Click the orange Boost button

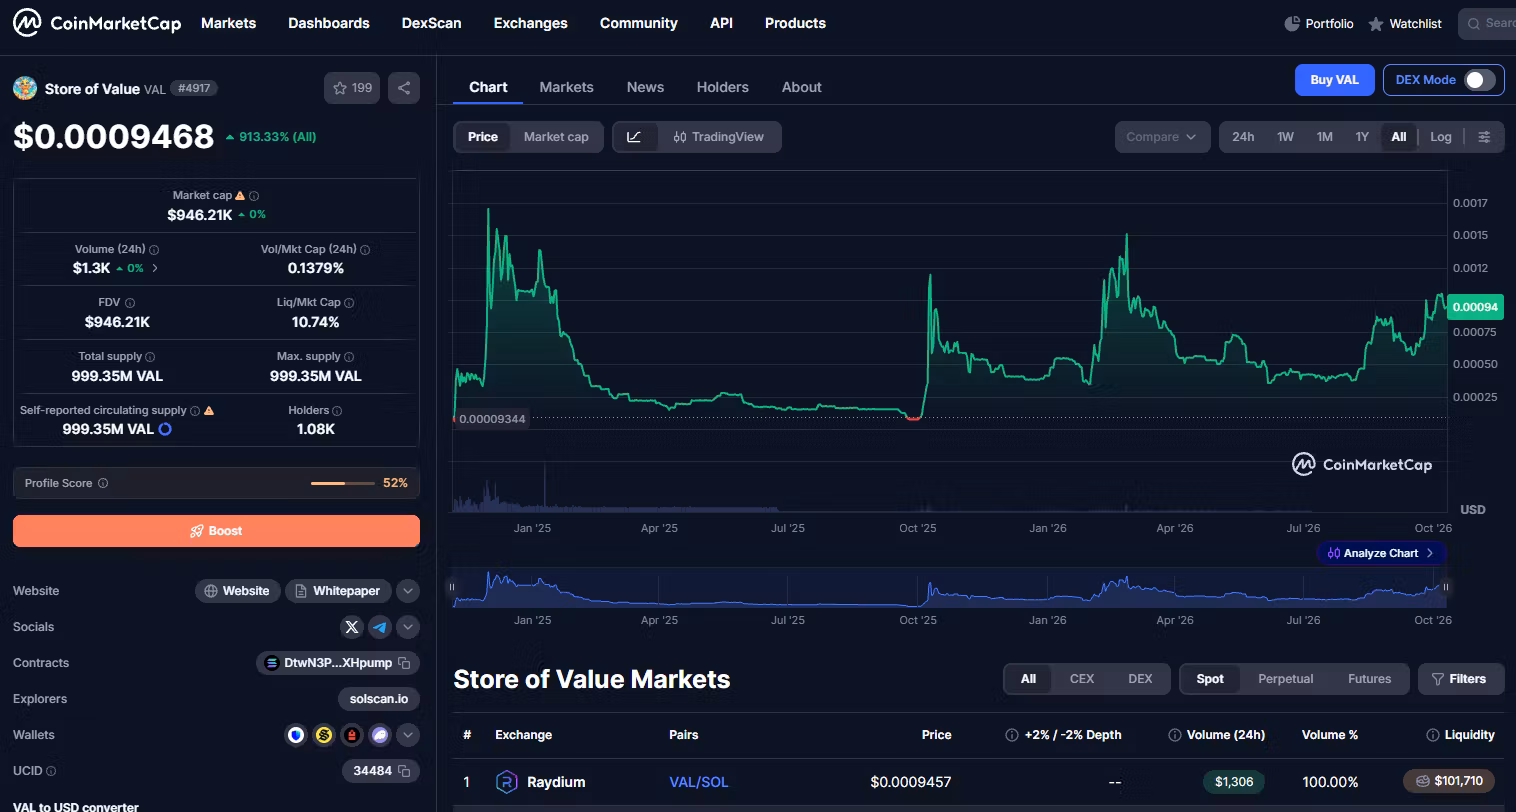click(x=216, y=531)
